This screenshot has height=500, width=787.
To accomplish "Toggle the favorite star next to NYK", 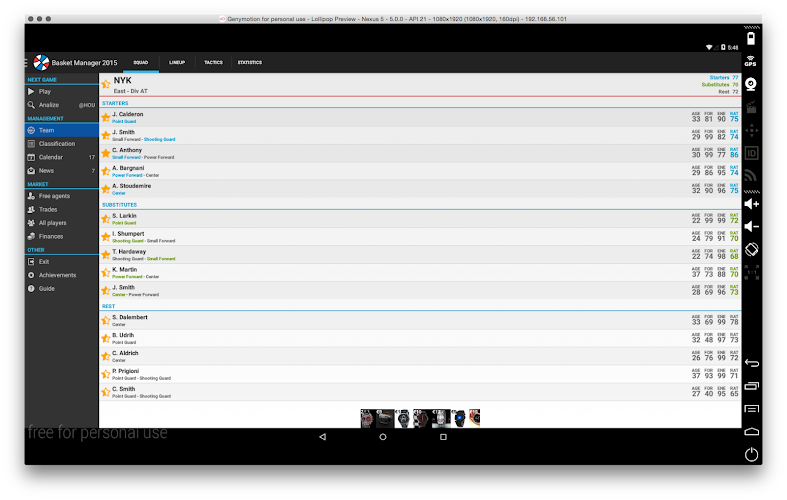I will [x=106, y=84].
